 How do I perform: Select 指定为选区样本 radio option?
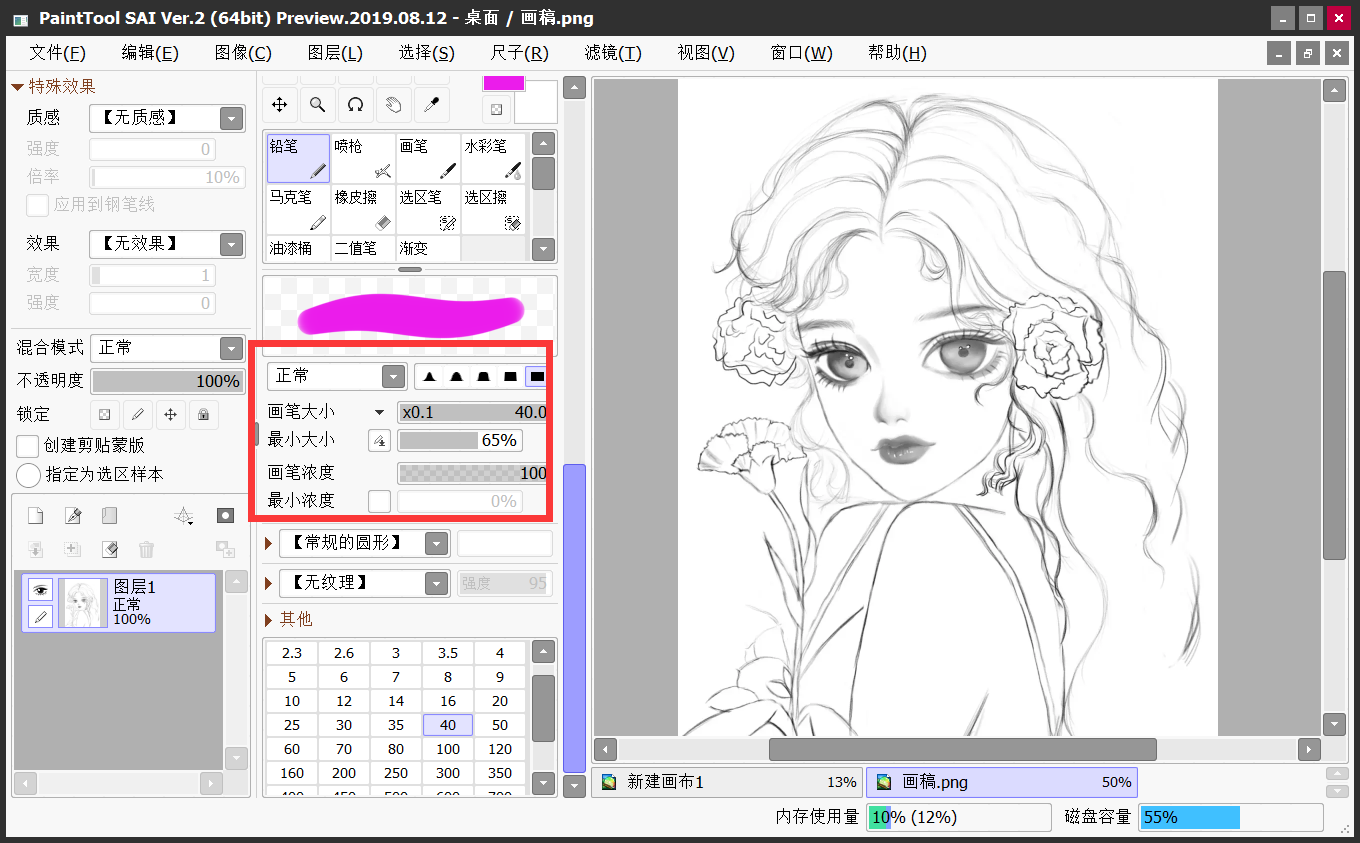pyautogui.click(x=29, y=474)
